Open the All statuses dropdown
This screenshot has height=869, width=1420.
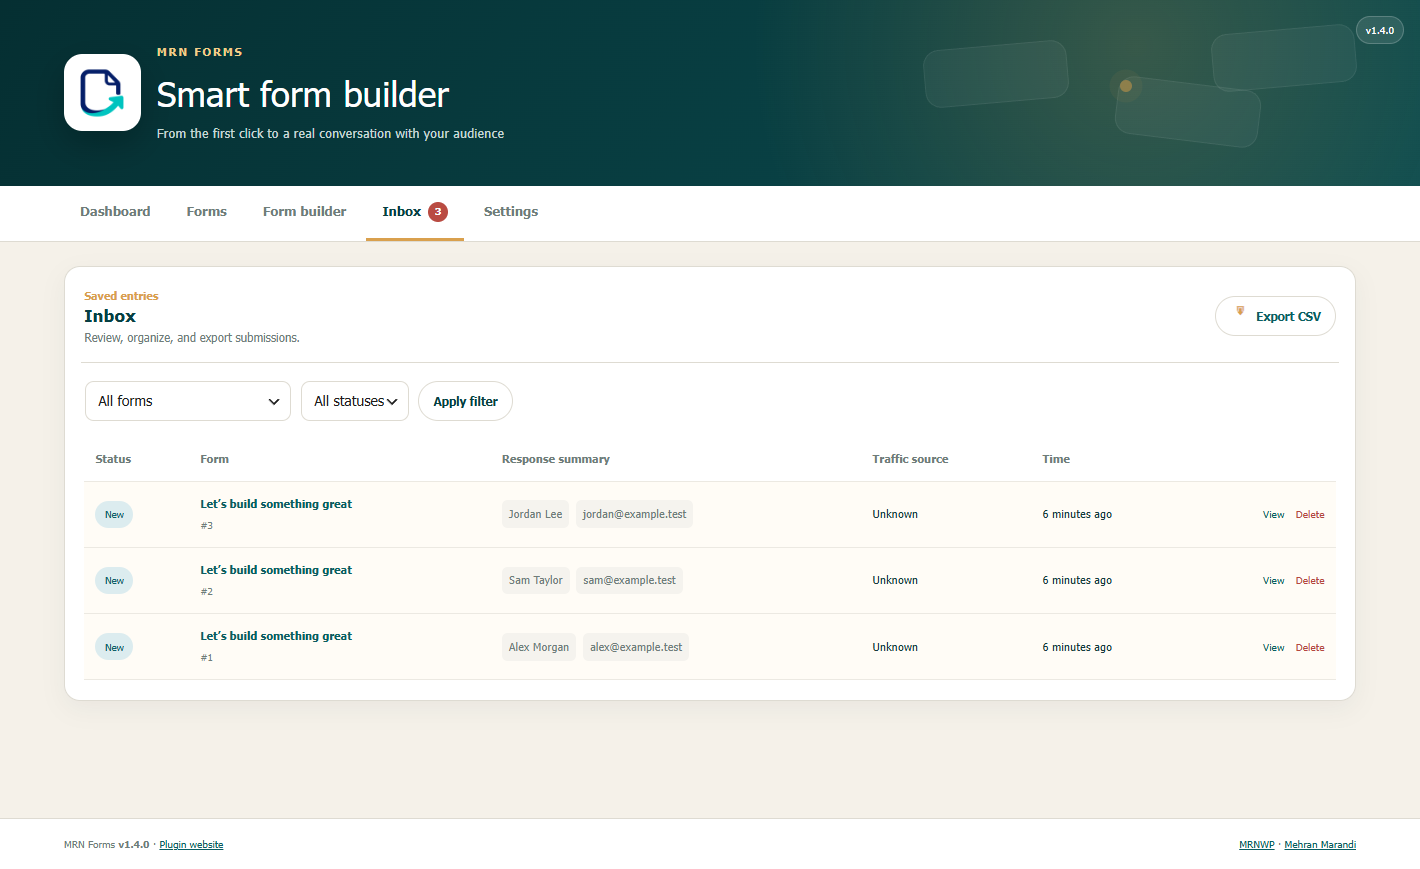[355, 401]
